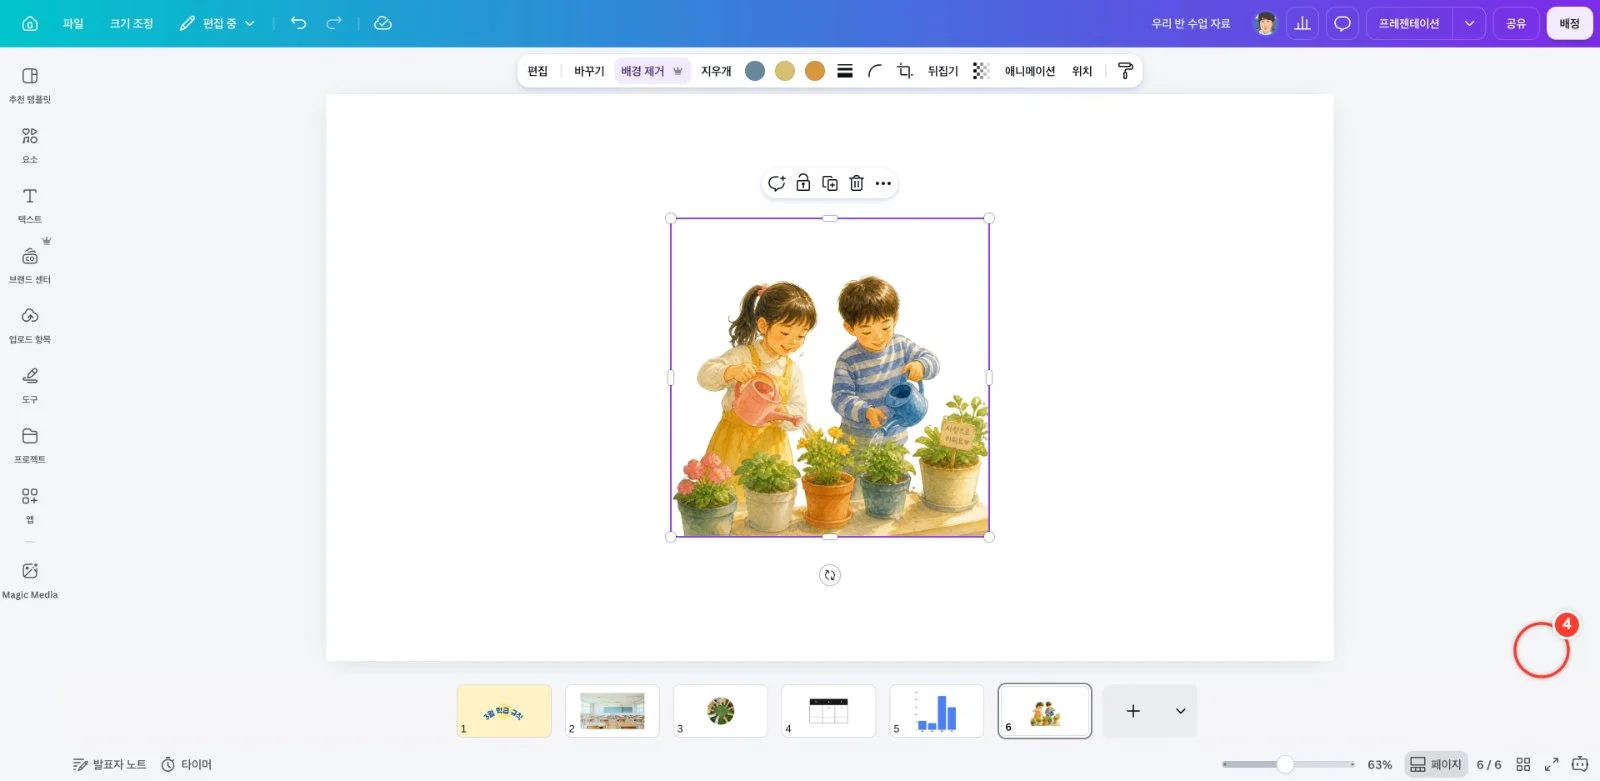
Task: Toggle the 페이지 thumbnails view
Action: (1436, 764)
